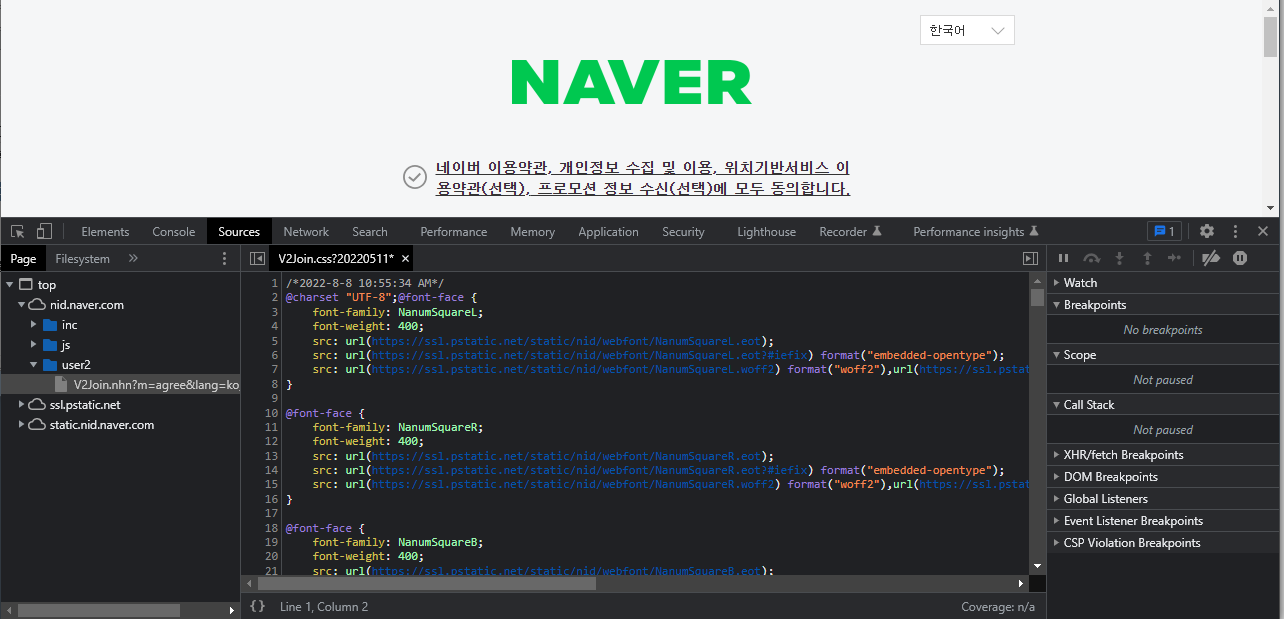Open the DevTools three-dot customize menu
This screenshot has height=619, width=1284.
[x=1236, y=231]
